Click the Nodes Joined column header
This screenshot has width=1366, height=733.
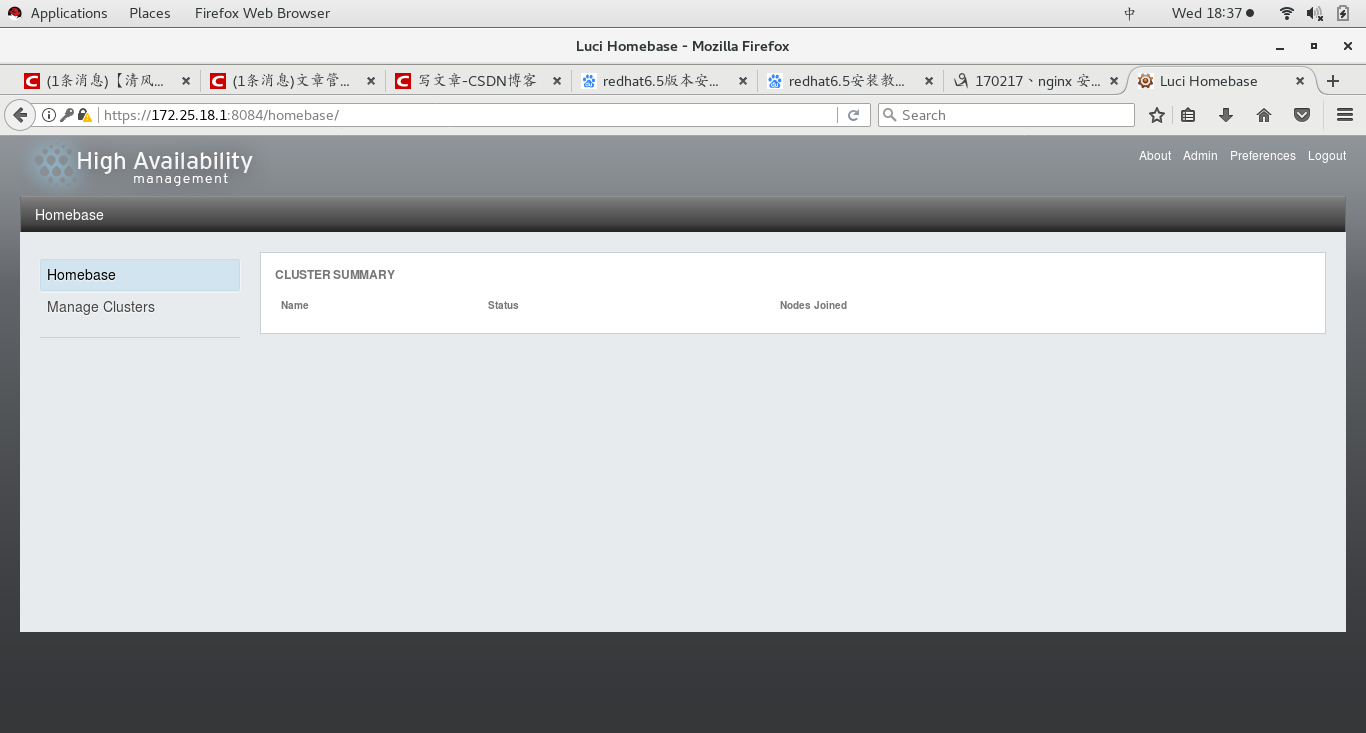click(x=813, y=305)
